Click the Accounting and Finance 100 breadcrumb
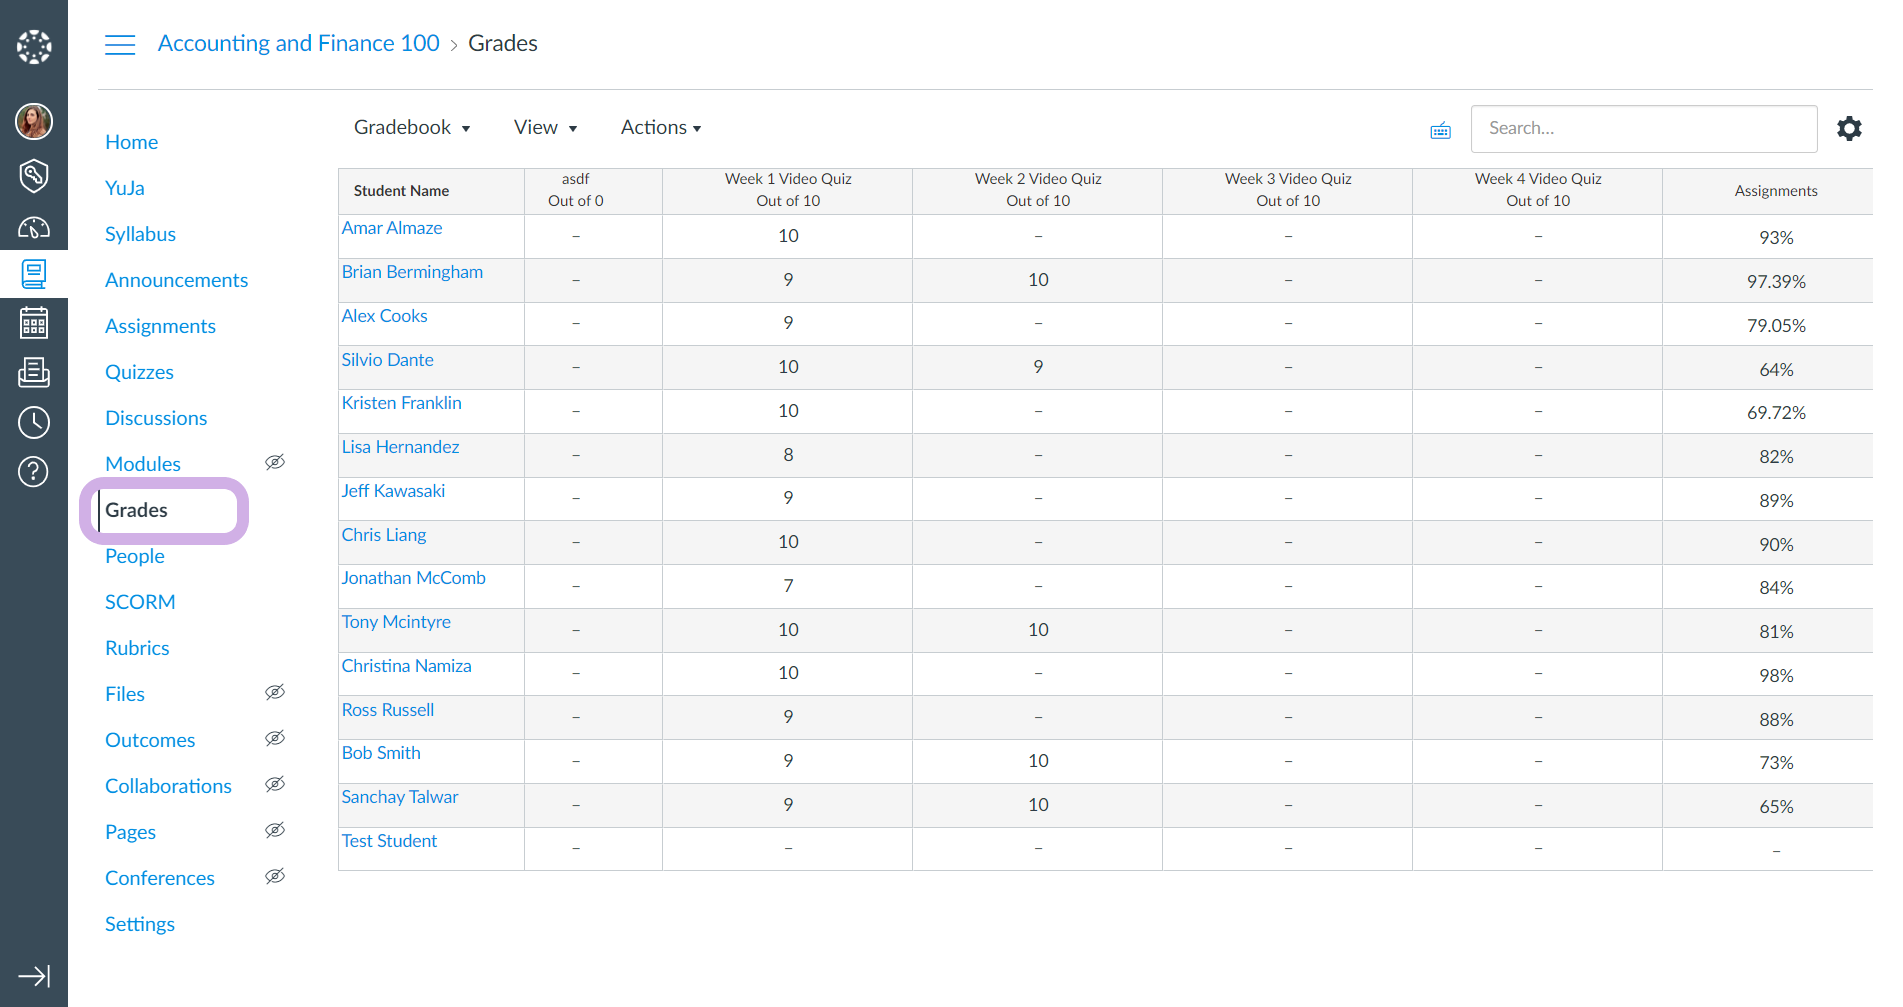 pos(298,43)
